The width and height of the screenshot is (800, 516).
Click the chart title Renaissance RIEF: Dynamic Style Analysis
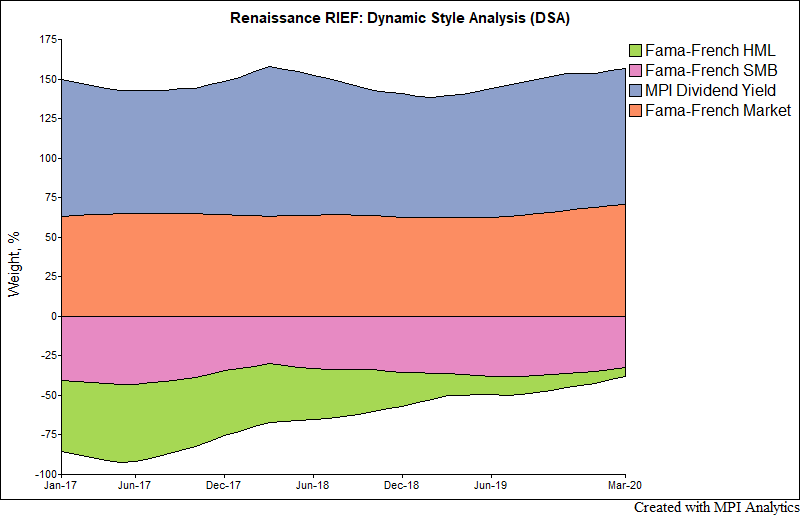coord(399,18)
